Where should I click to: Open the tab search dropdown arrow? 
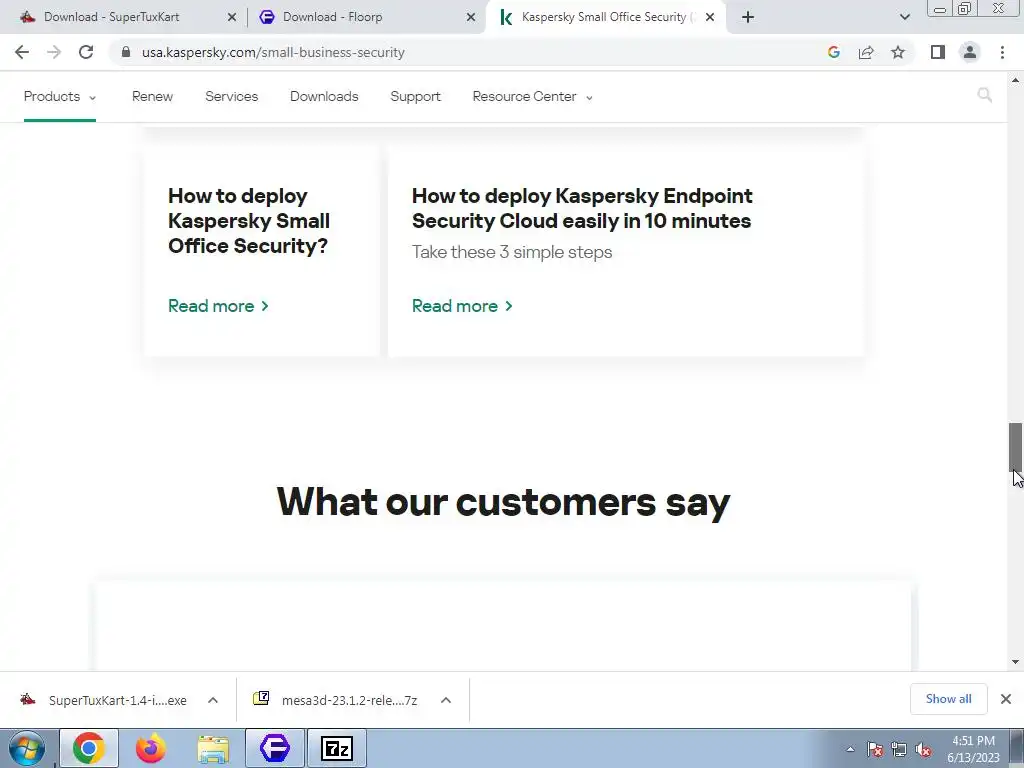tap(904, 17)
